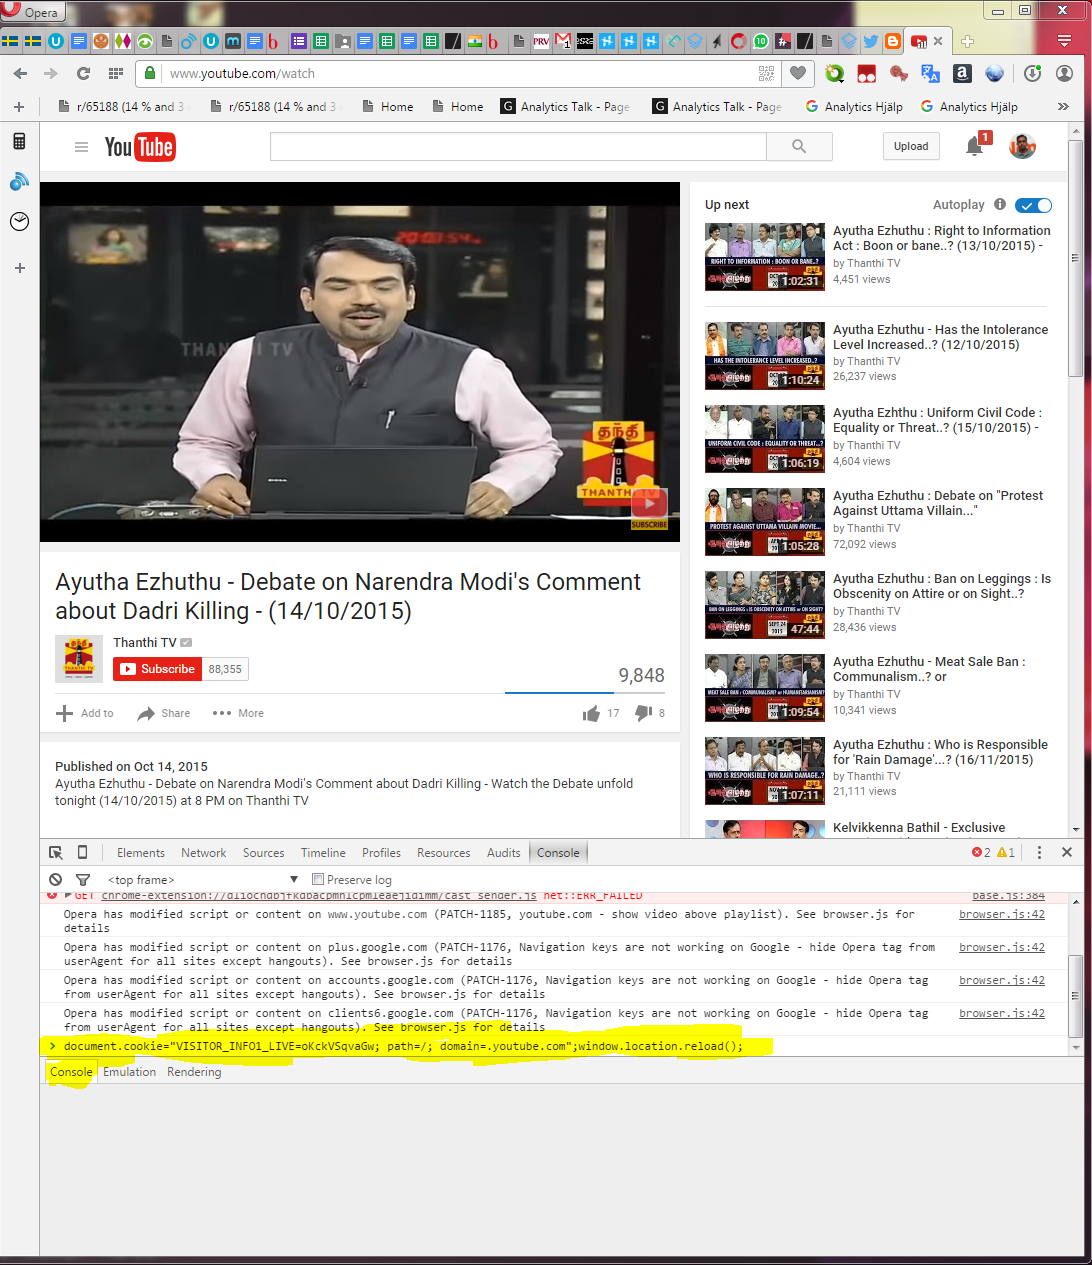
Task: Open 'Ban on Leggings' video thumbnail
Action: (x=765, y=604)
